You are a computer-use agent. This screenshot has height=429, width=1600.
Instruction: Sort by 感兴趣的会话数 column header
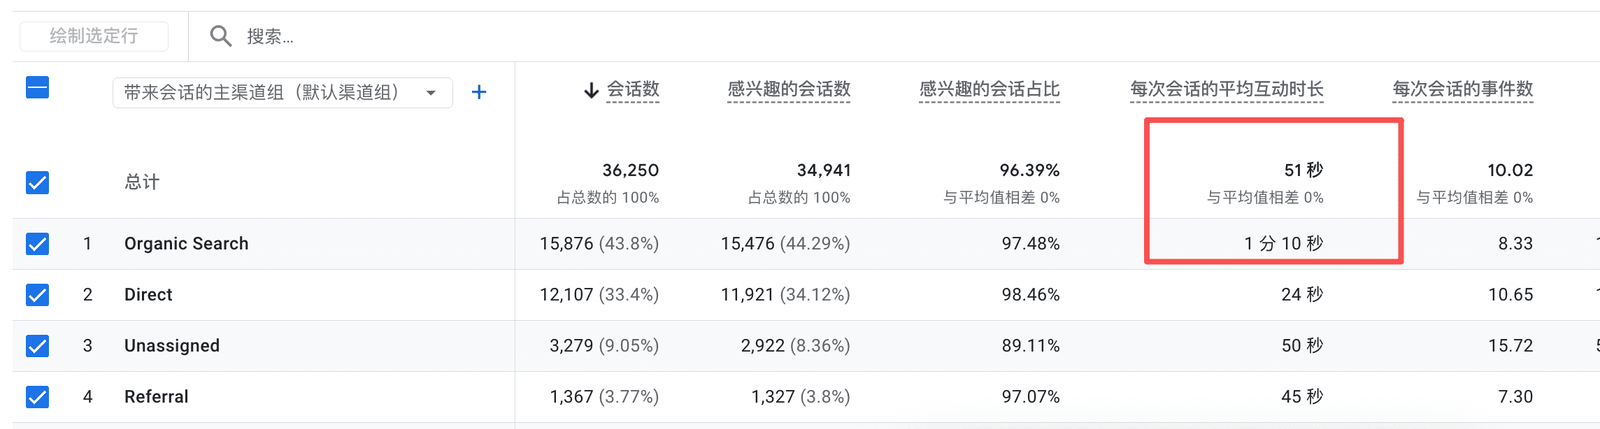click(x=789, y=89)
